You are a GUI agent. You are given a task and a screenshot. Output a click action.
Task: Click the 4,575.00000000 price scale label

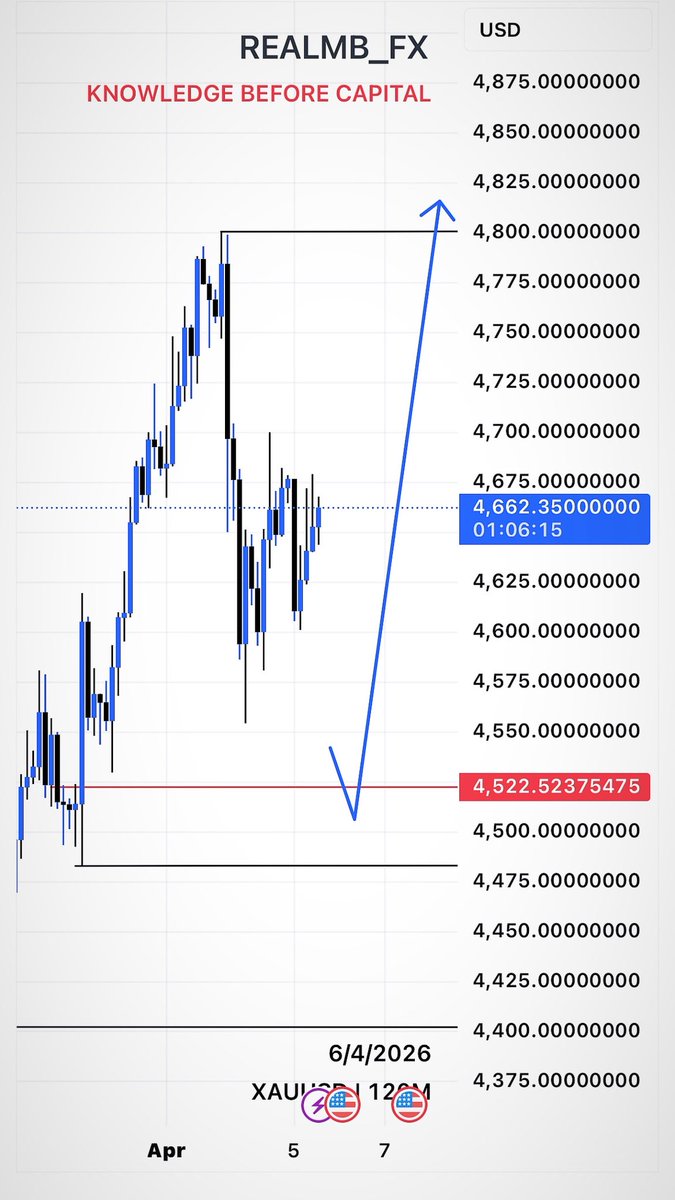point(556,681)
